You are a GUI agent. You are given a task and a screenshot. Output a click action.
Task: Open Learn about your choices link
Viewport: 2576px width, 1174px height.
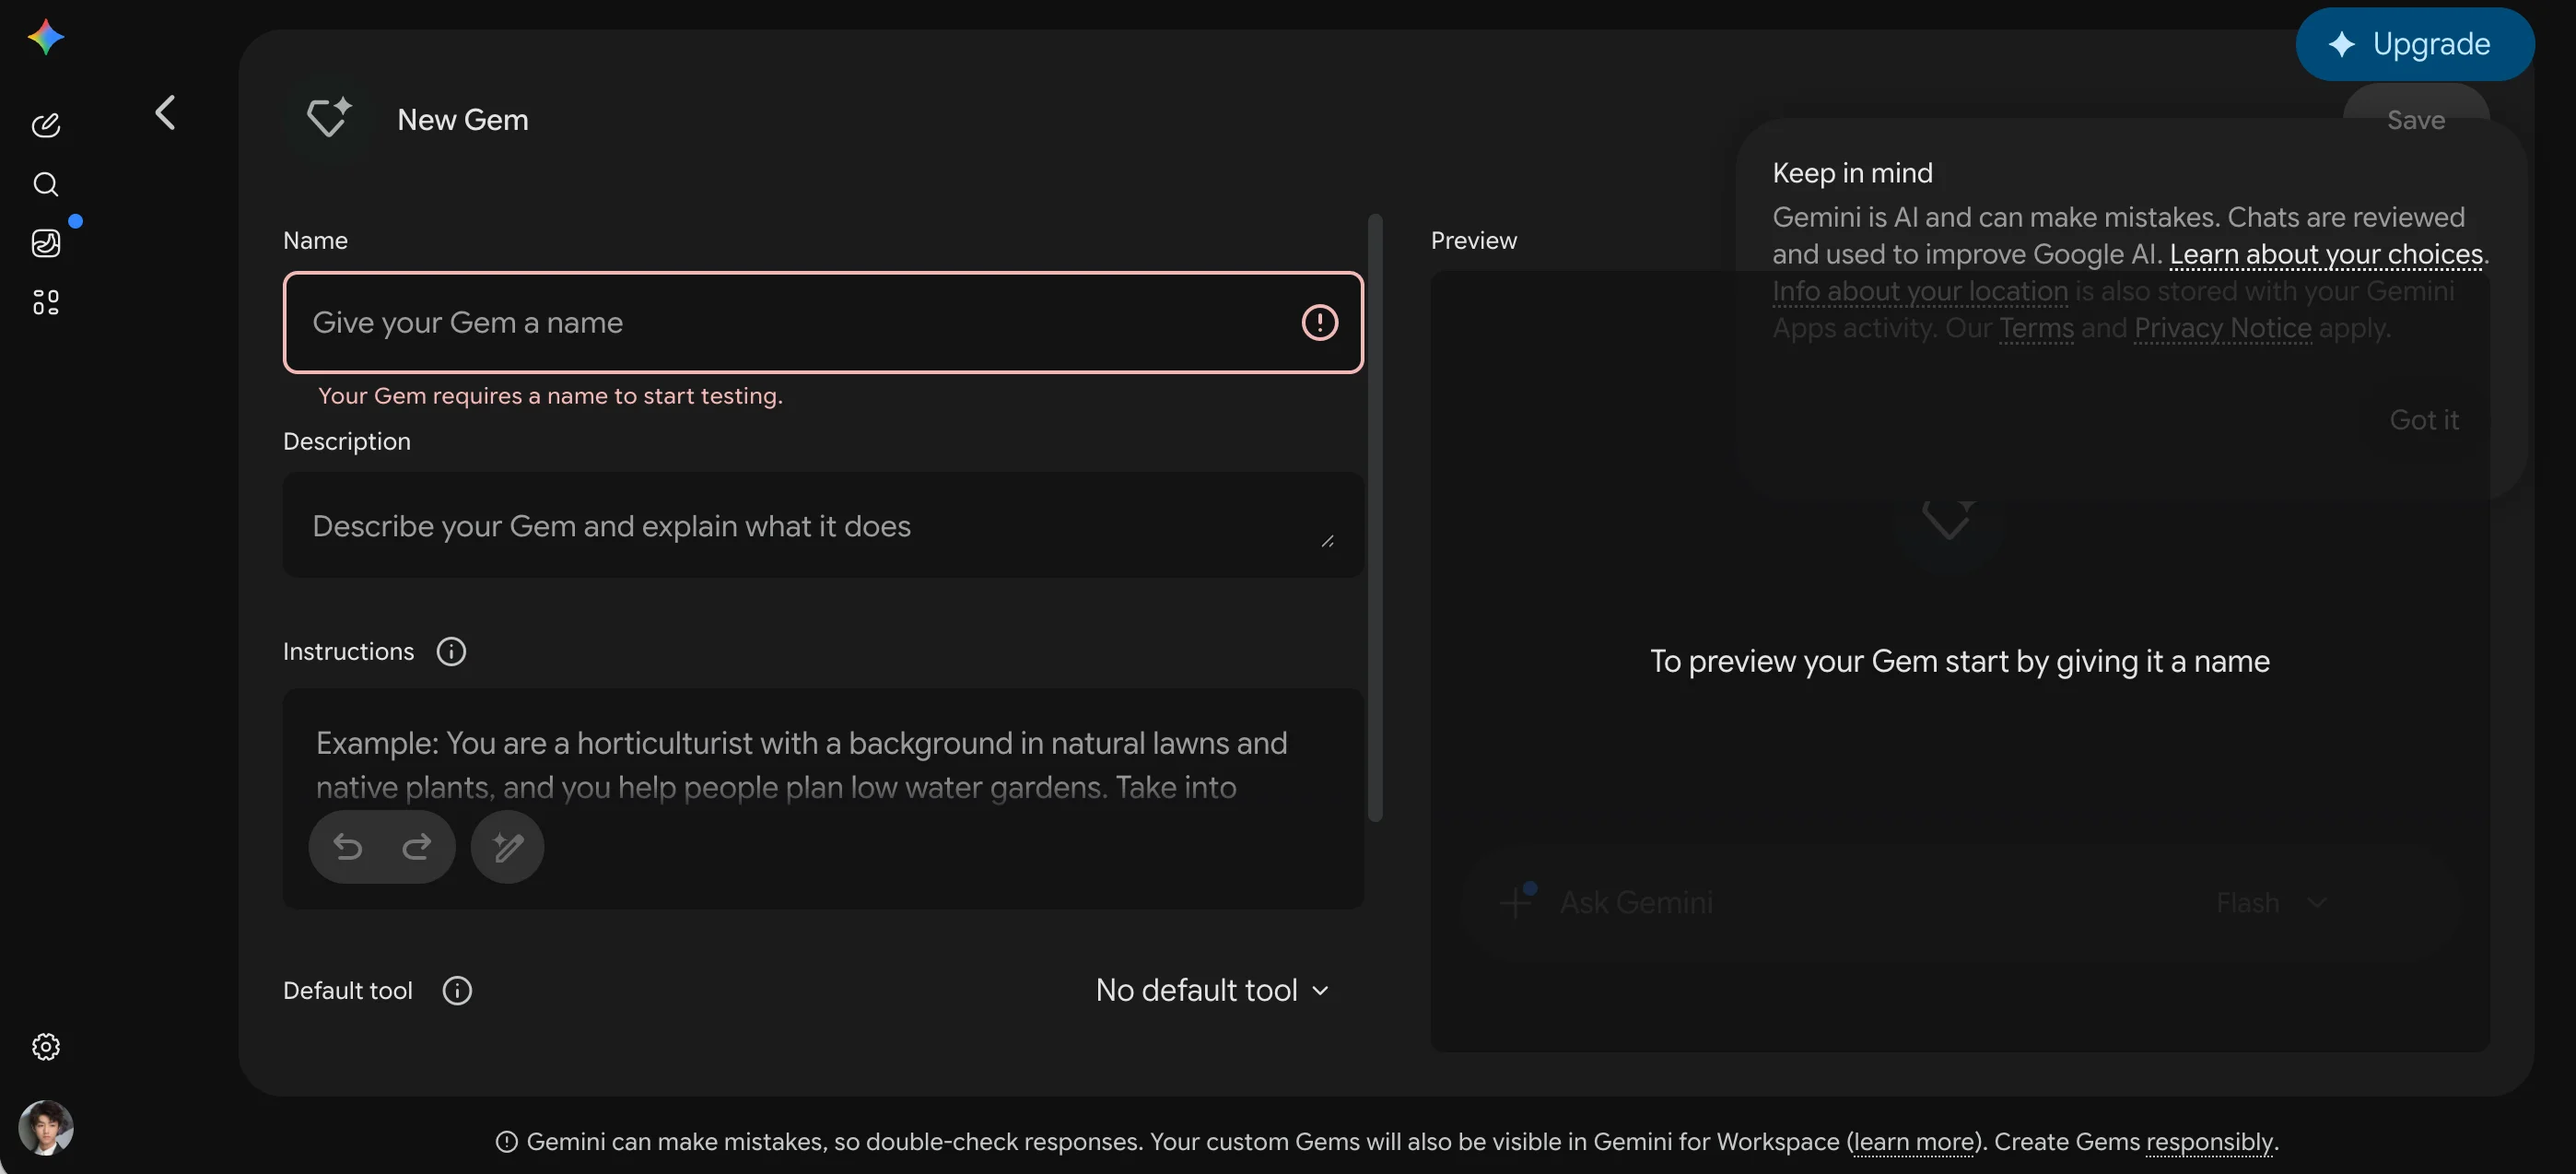pos(2326,254)
